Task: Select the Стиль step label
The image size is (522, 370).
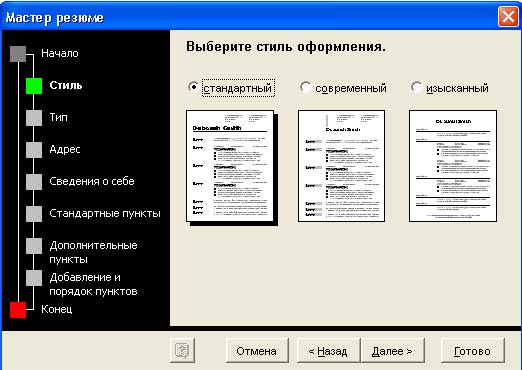Action: tap(66, 85)
